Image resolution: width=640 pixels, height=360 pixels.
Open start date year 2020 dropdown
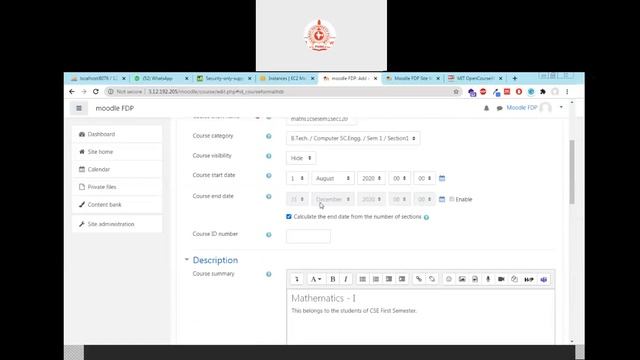[371, 178]
